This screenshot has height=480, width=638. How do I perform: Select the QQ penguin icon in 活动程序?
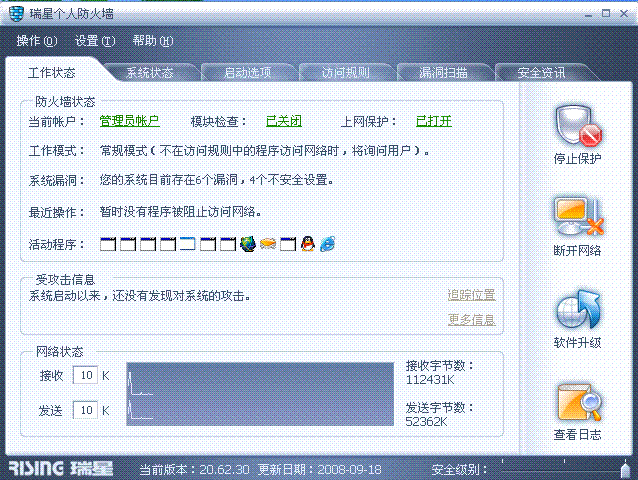[308, 244]
